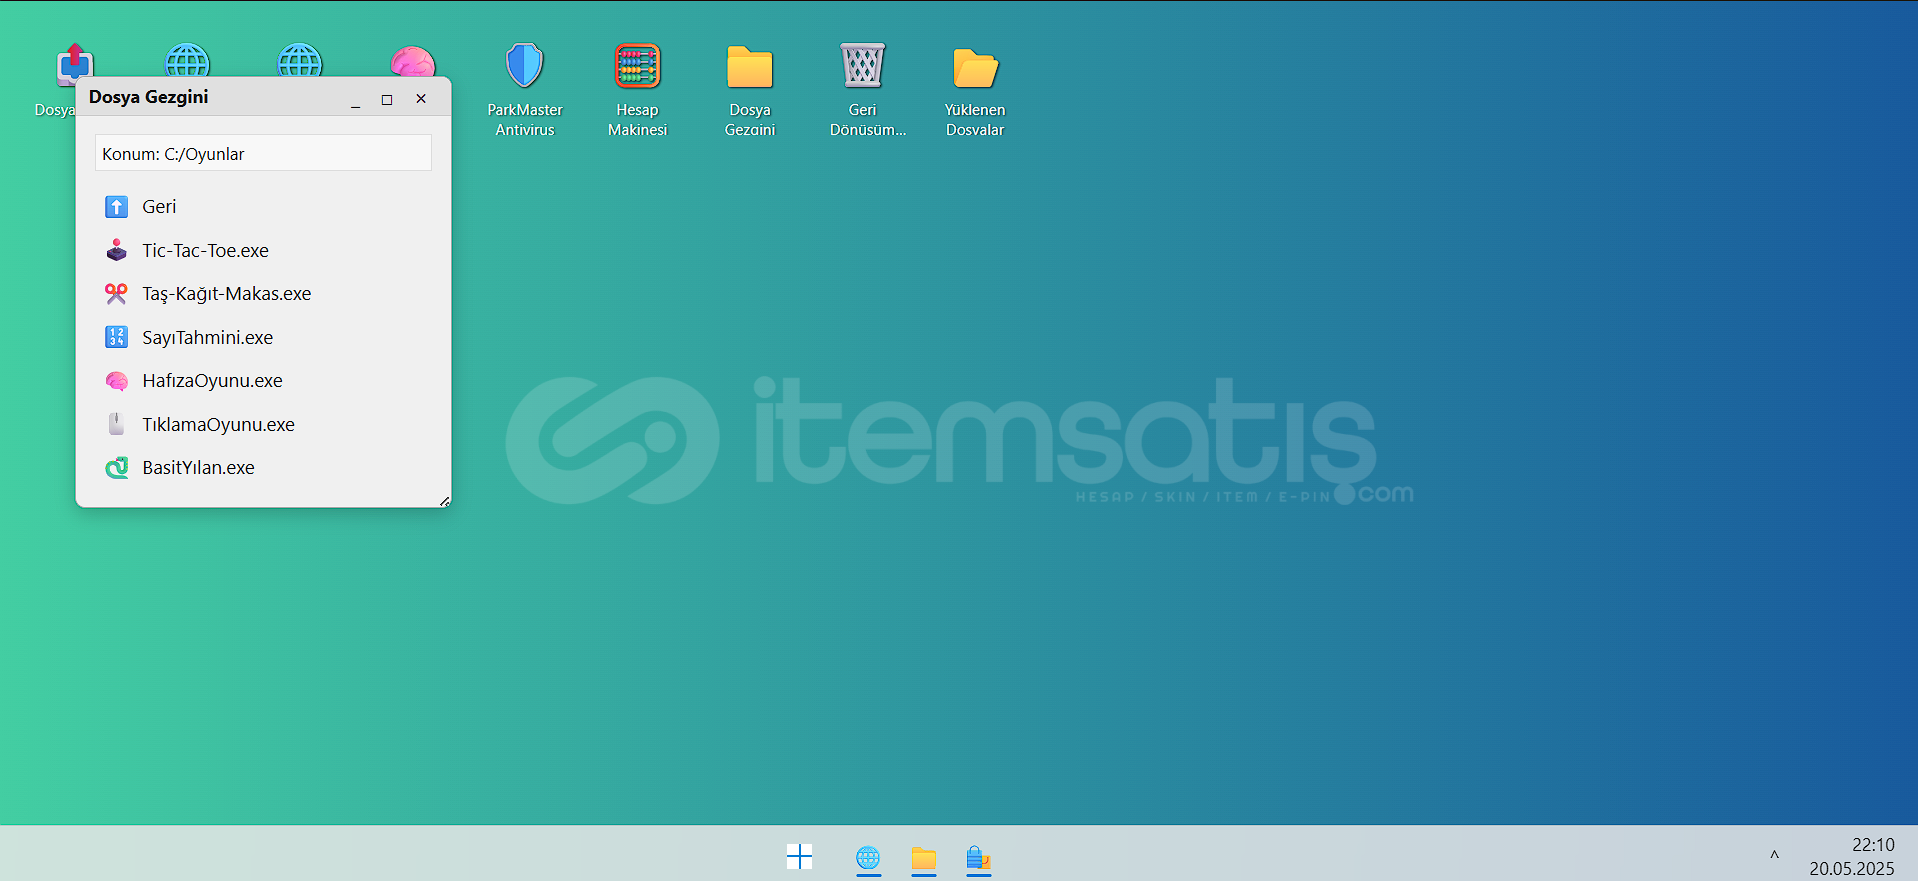Open ParkMaster Antivirus desktop icon
The height and width of the screenshot is (881, 1918).
pos(525,89)
